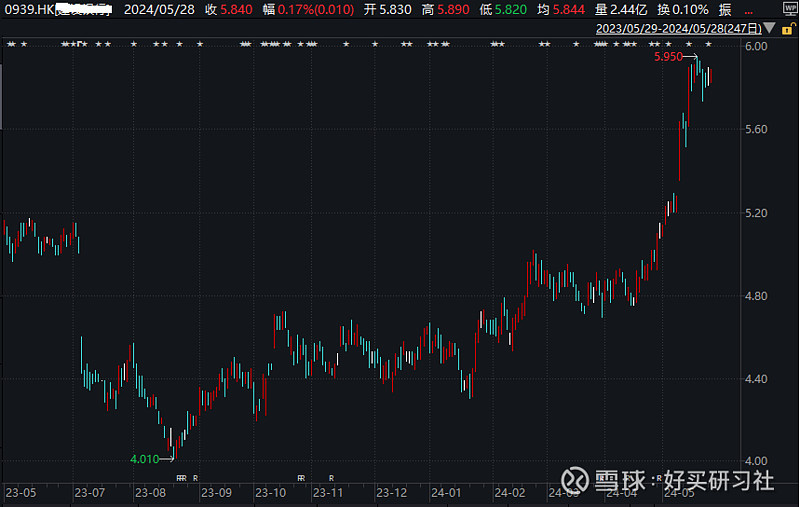Click the amplitude field 振
Image resolution: width=800 pixels, height=507 pixels.
pyautogui.click(x=725, y=9)
